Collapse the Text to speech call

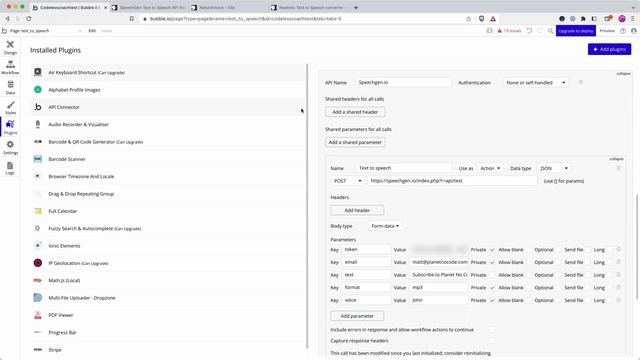coord(616,159)
